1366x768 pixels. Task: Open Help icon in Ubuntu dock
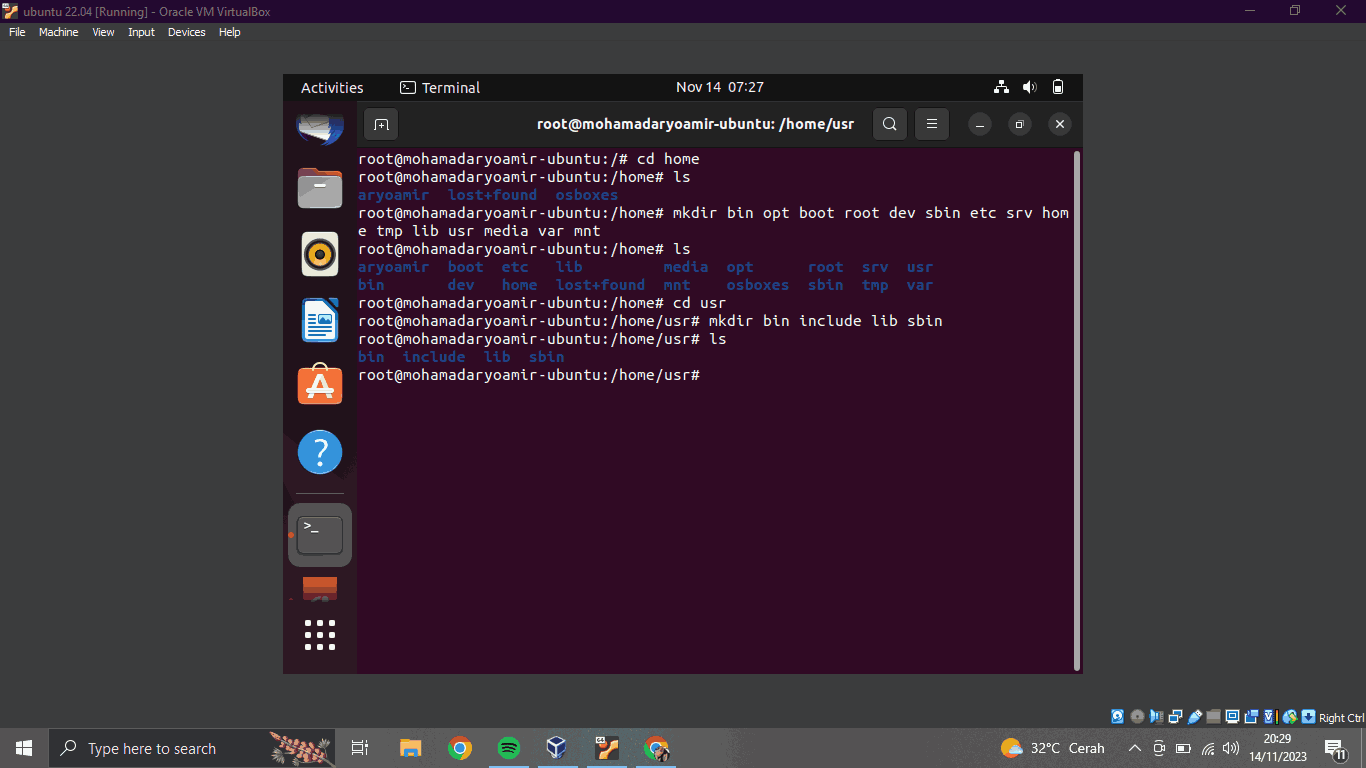[x=320, y=453]
